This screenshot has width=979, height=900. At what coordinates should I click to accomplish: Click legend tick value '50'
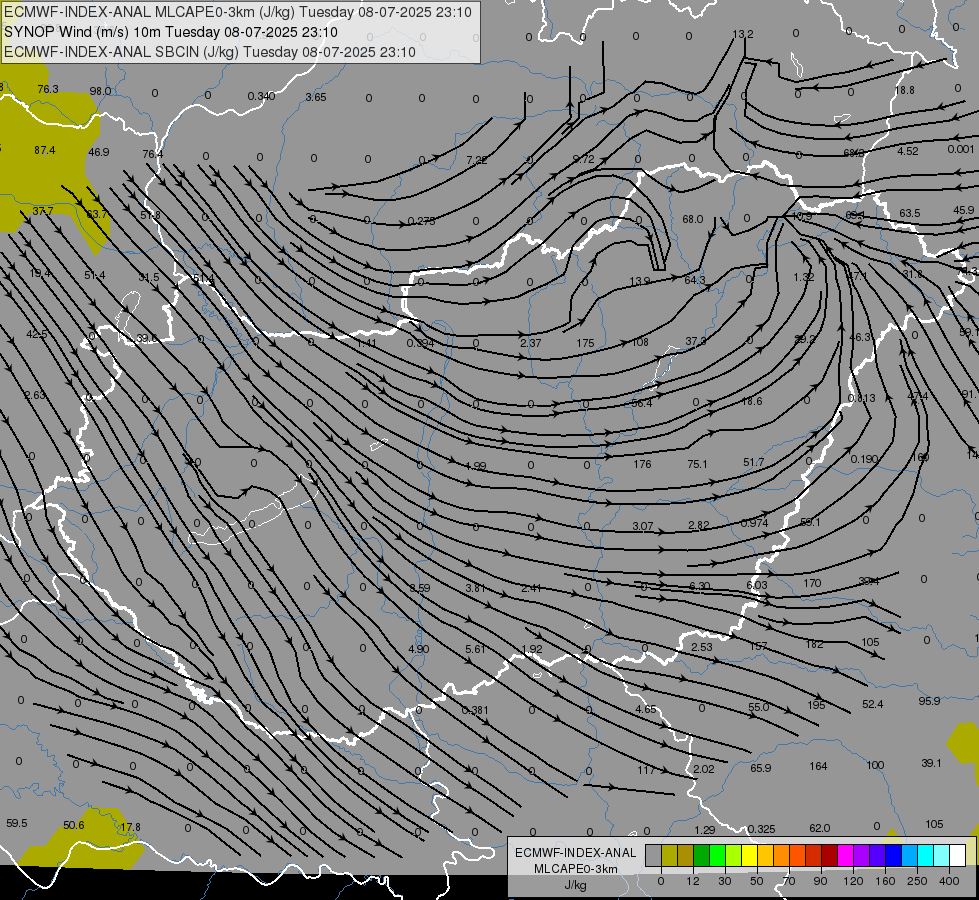pos(757,881)
